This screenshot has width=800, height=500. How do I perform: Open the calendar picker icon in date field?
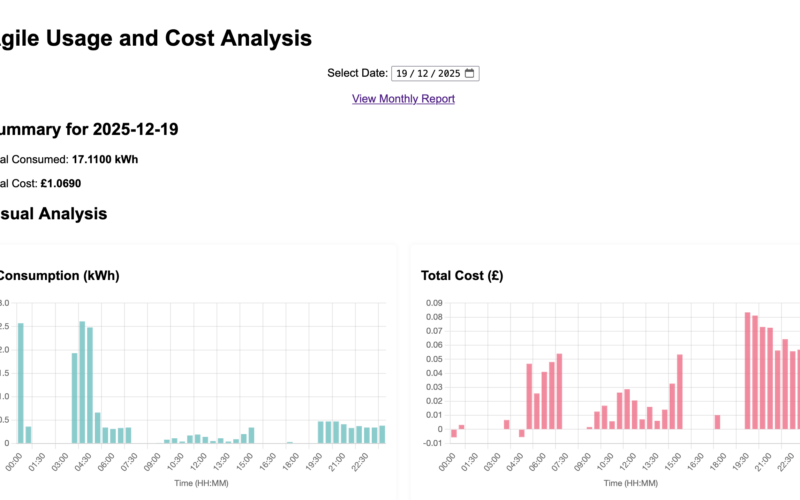pyautogui.click(x=471, y=73)
